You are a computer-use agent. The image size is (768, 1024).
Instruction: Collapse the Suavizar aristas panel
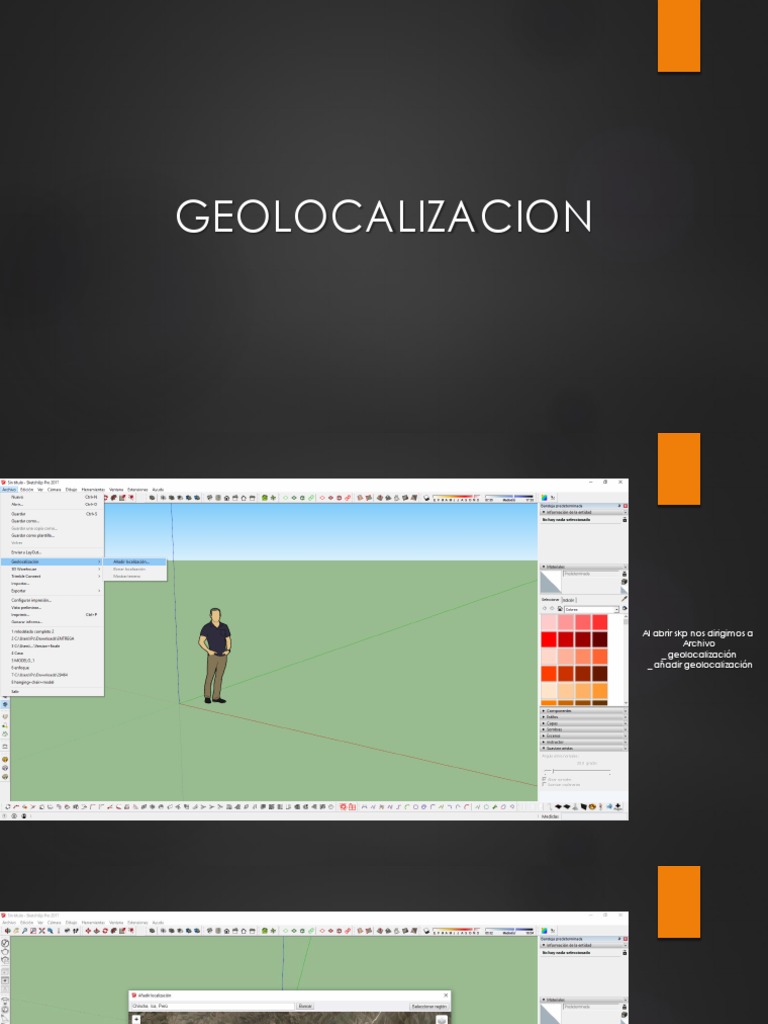pos(584,748)
